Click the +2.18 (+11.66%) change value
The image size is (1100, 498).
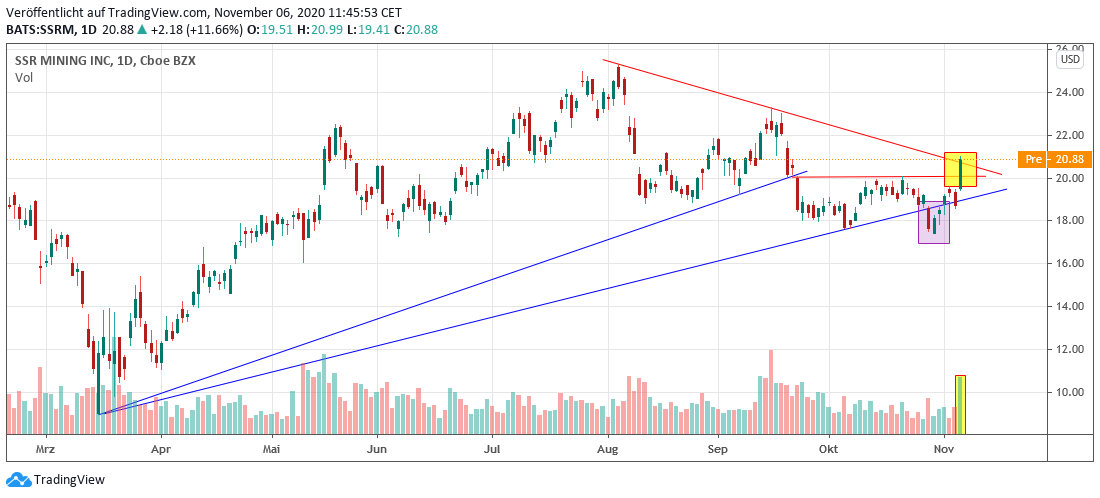pyautogui.click(x=196, y=30)
